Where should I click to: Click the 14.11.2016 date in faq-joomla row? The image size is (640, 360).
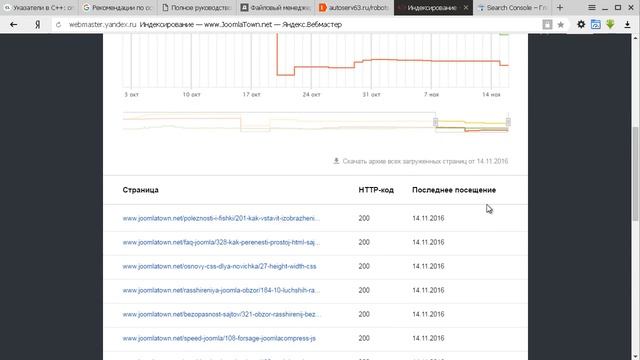[x=428, y=242]
